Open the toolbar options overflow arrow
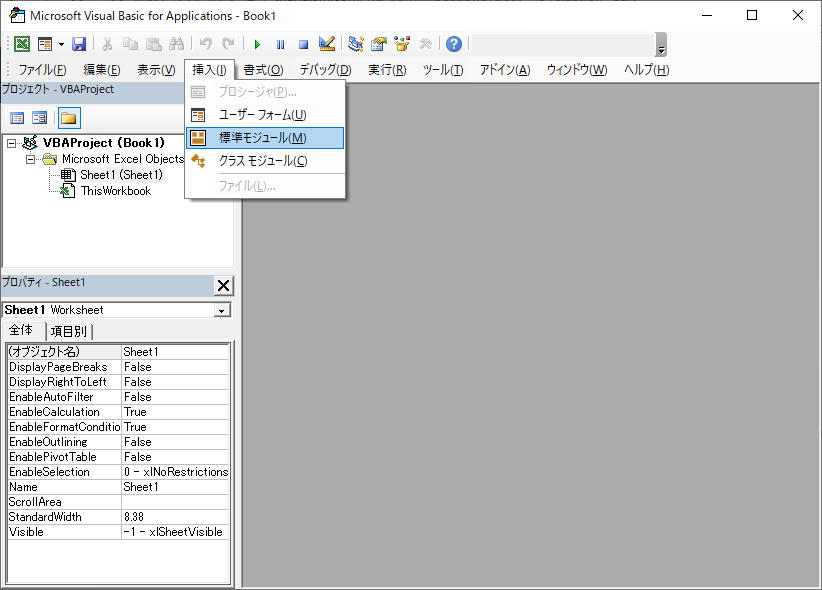822x590 pixels. pos(662,45)
